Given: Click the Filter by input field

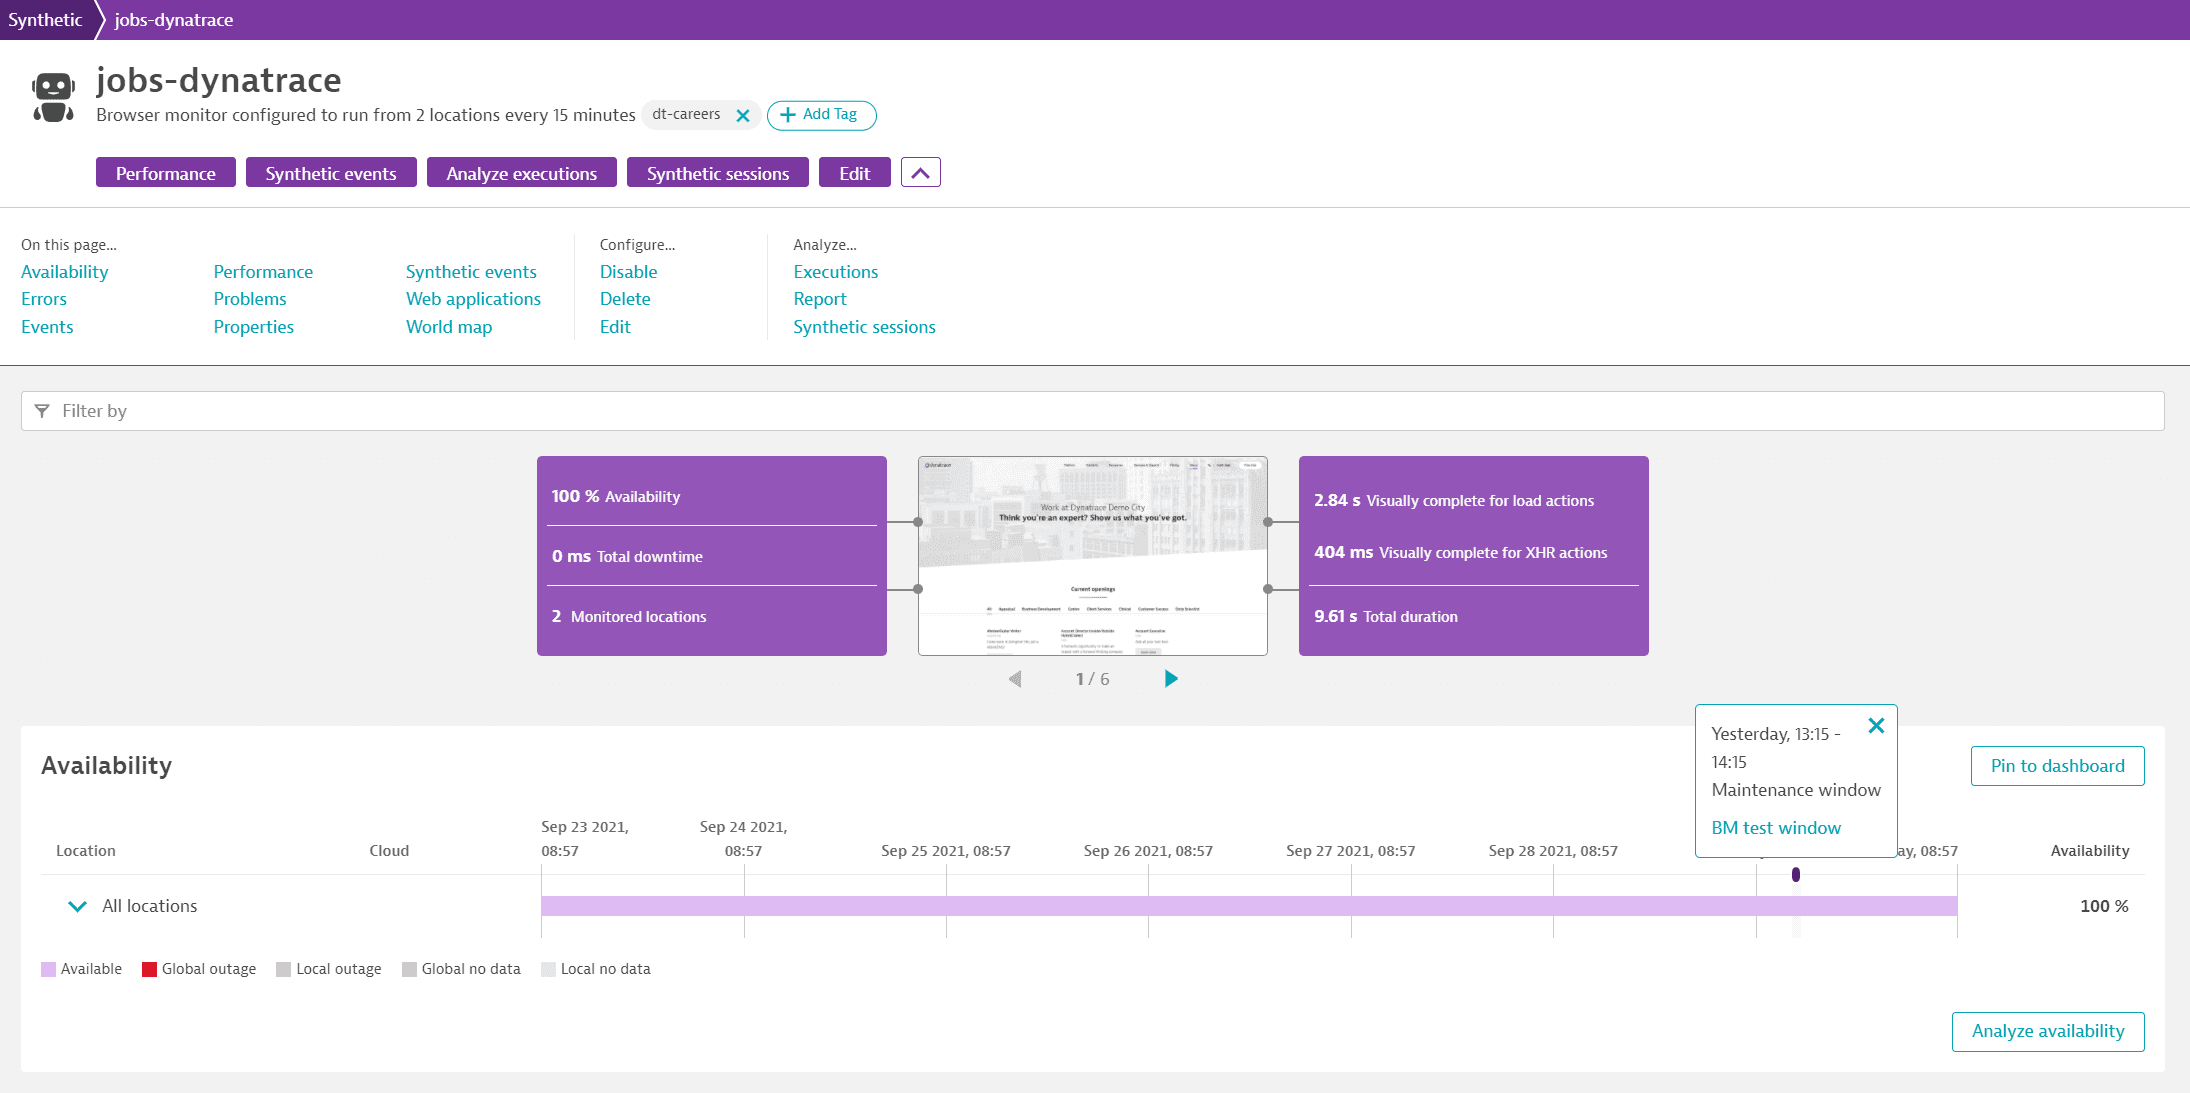Looking at the screenshot, I should tap(1093, 411).
